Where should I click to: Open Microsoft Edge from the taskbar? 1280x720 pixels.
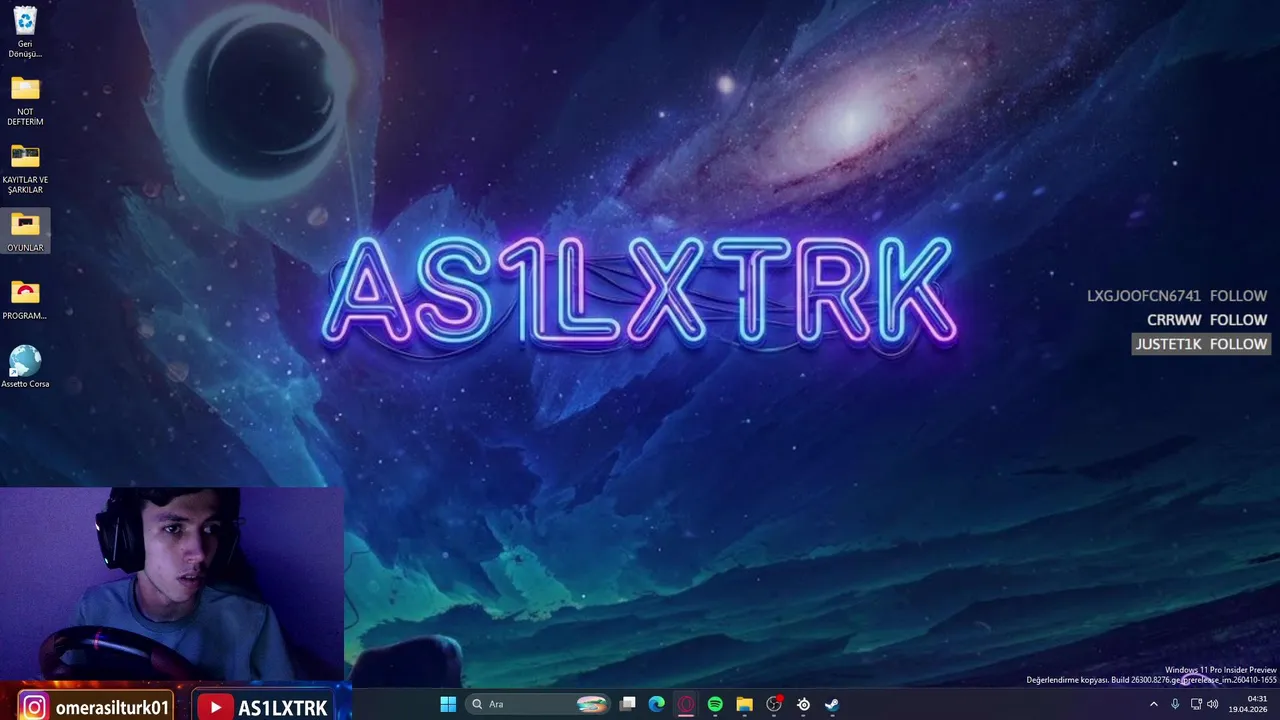[657, 704]
